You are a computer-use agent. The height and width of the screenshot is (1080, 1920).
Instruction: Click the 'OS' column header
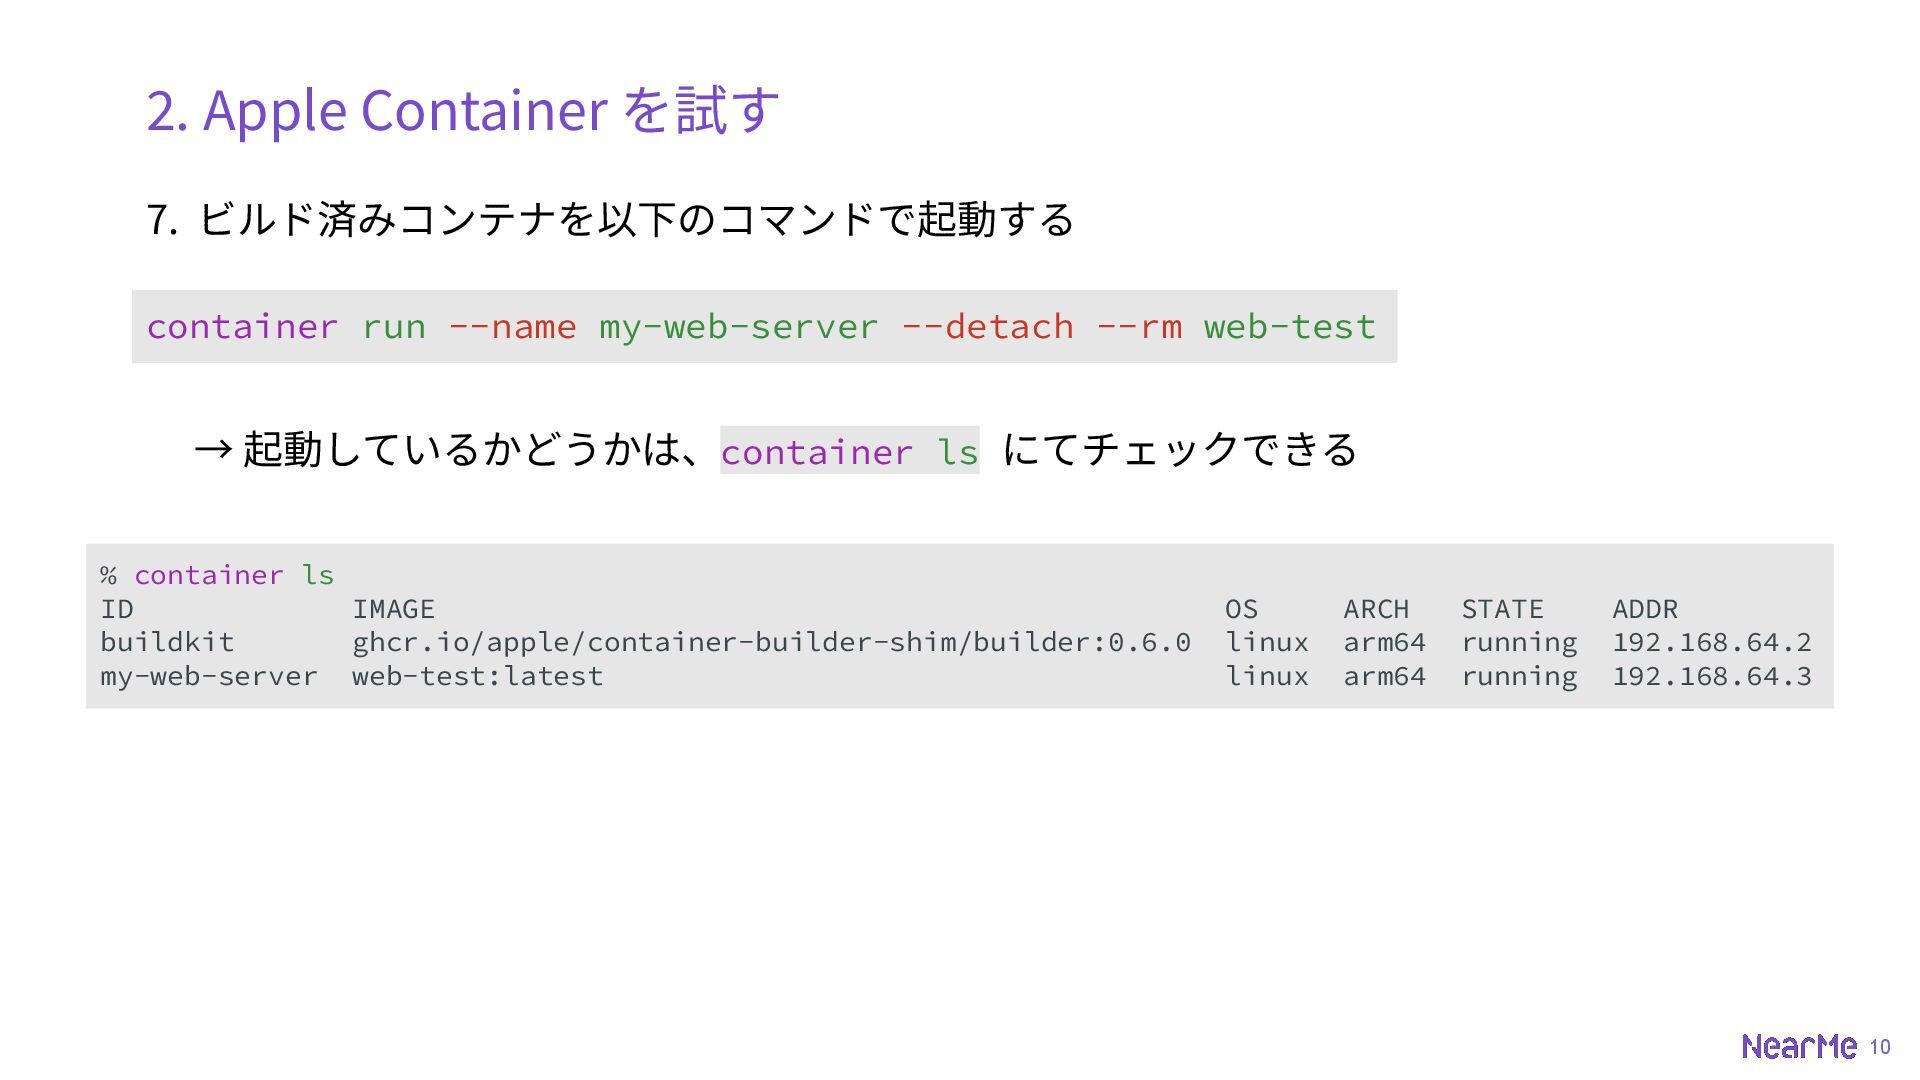click(1242, 609)
